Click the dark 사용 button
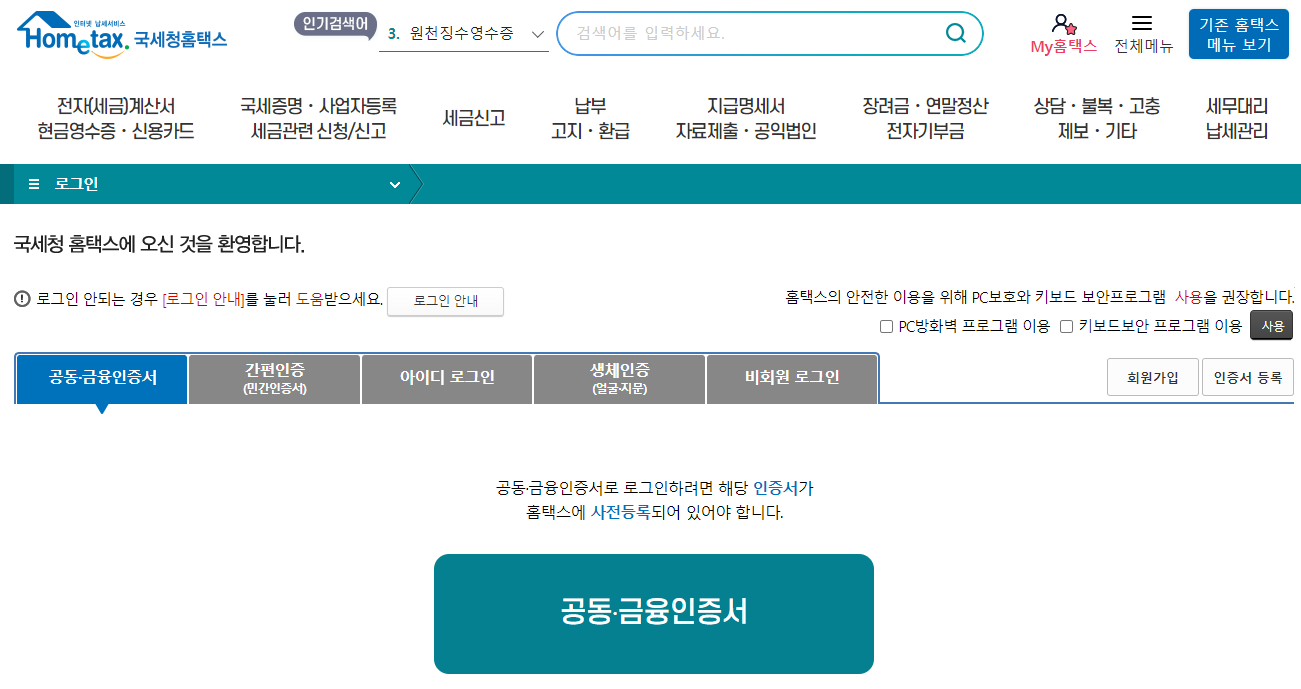The image size is (1301, 689). [x=1270, y=324]
